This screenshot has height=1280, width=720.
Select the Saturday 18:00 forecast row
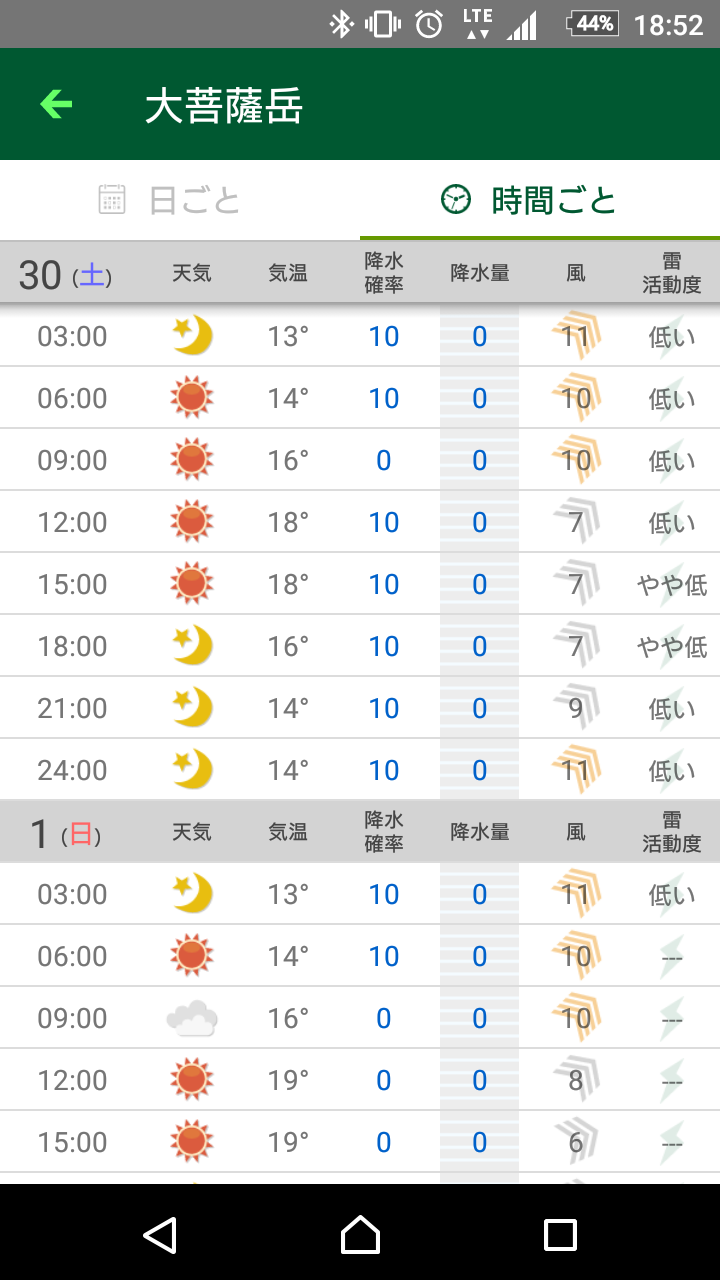pyautogui.click(x=360, y=646)
